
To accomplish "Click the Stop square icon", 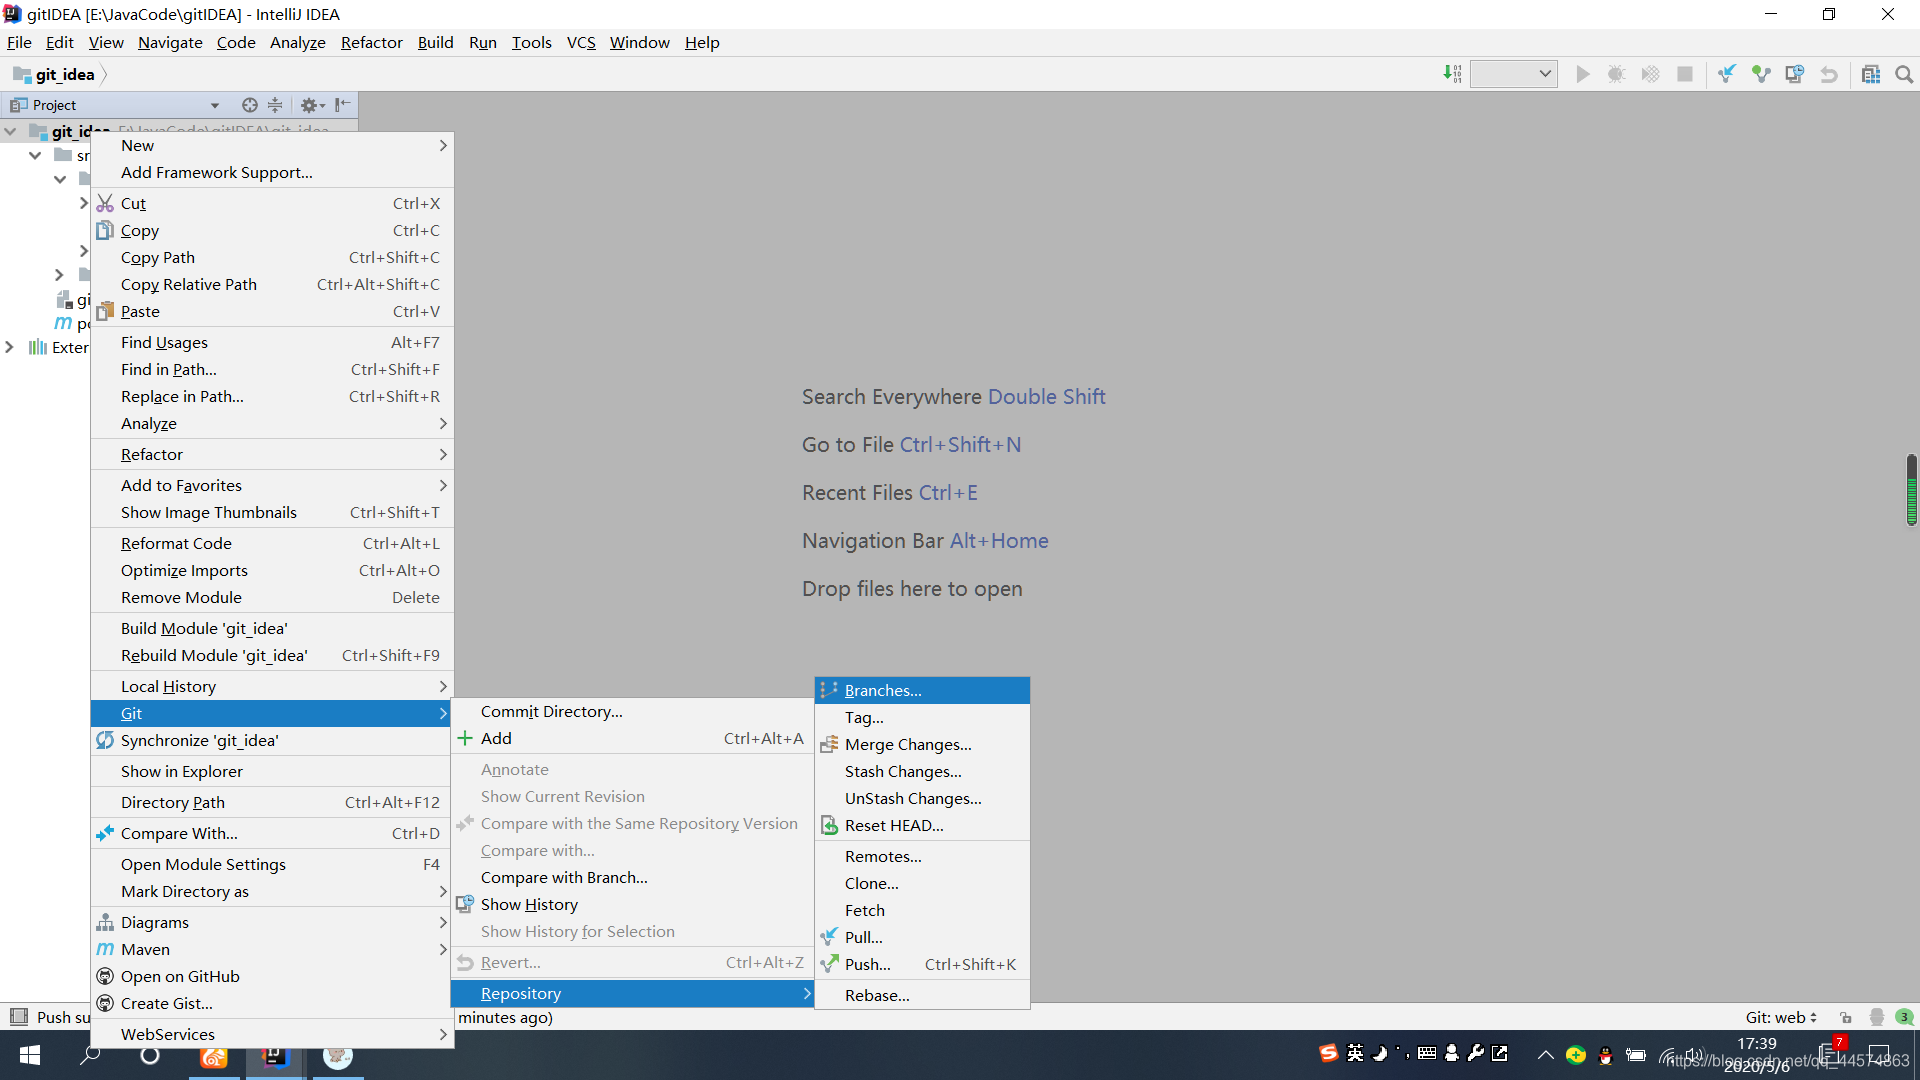I will pos(1685,74).
